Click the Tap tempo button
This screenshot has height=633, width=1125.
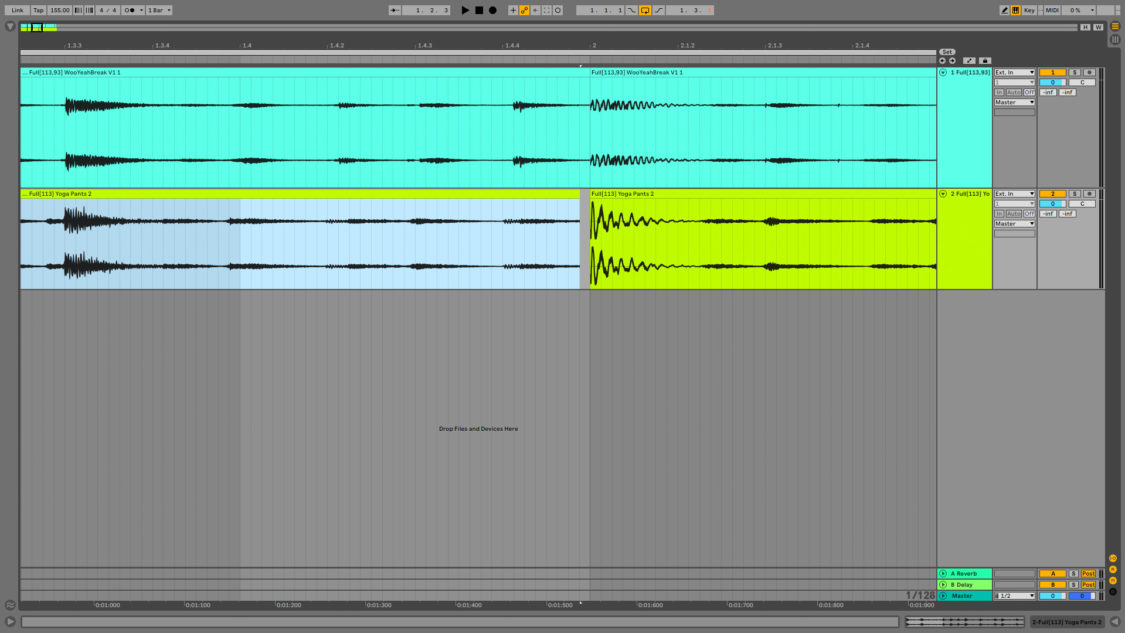(x=36, y=9)
